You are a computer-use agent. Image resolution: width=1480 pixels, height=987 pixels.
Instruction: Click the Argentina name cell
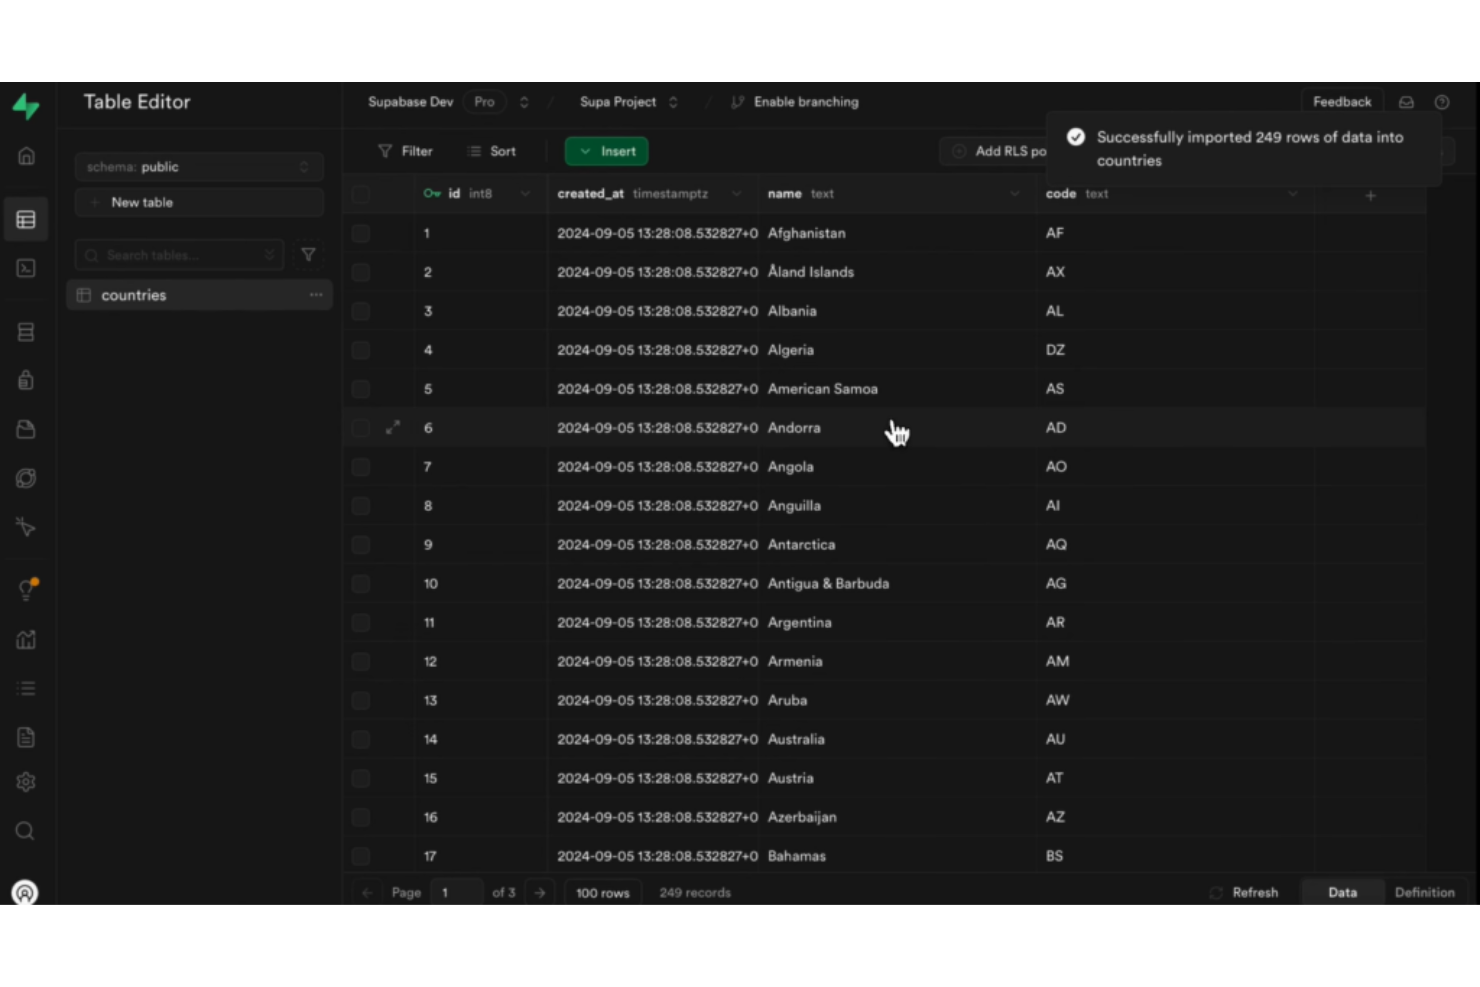point(897,622)
